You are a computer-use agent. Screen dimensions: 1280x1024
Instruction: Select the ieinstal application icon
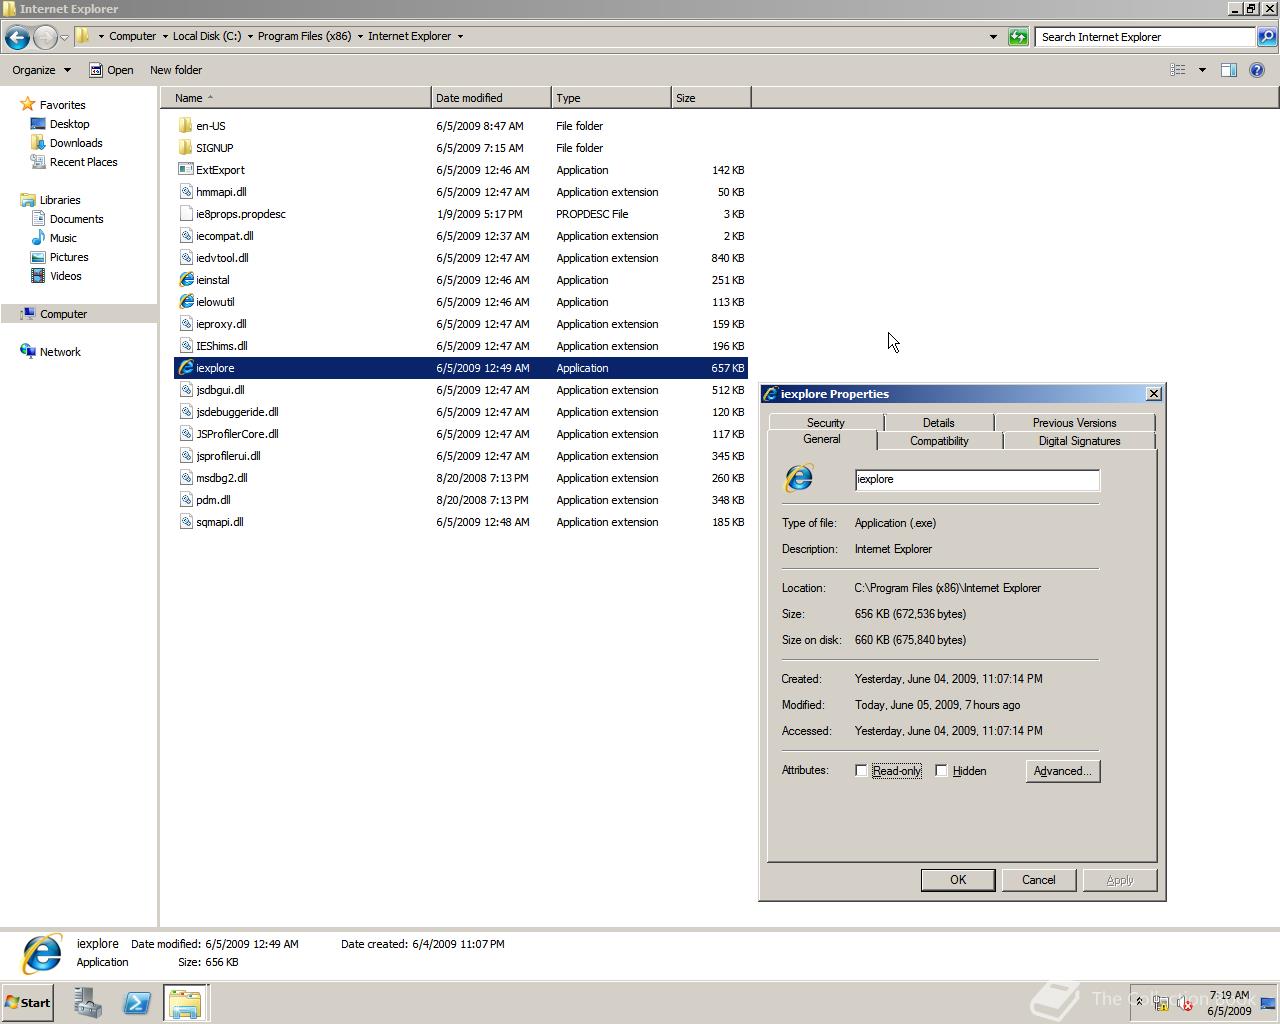185,280
